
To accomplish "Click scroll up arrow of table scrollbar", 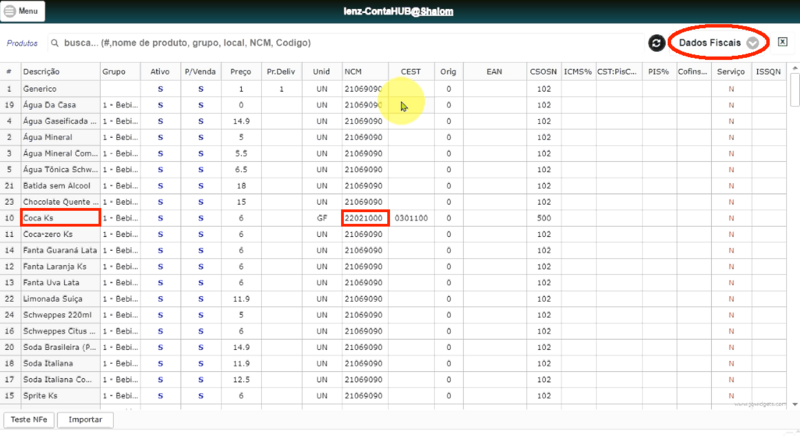I will (794, 68).
